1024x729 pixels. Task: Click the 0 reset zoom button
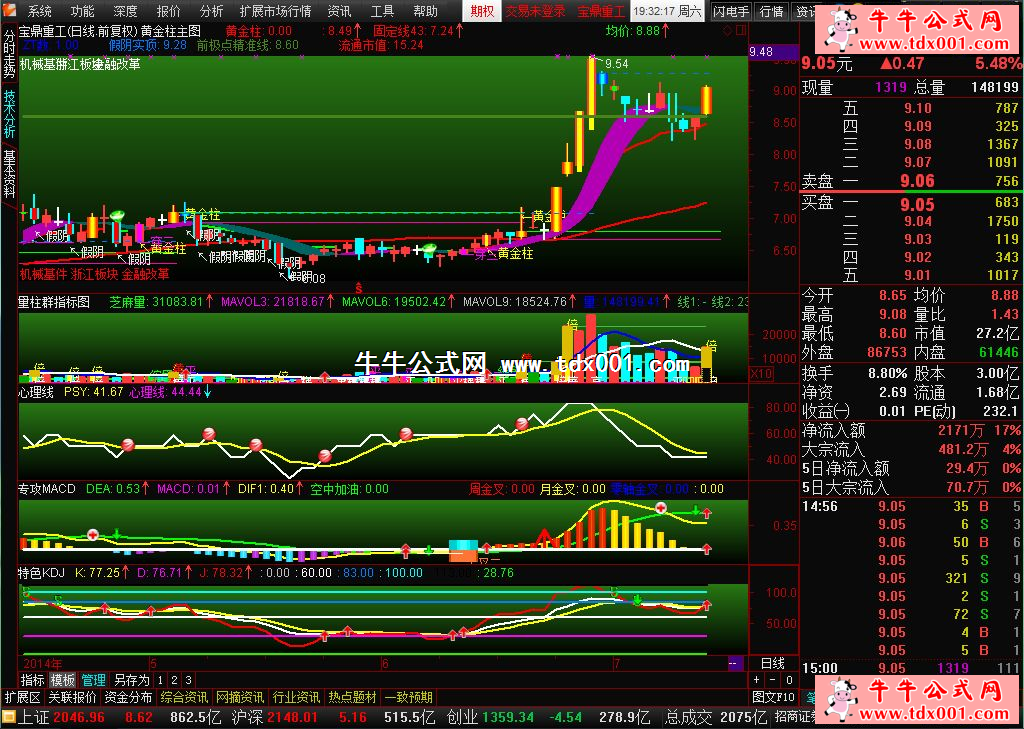click(789, 680)
